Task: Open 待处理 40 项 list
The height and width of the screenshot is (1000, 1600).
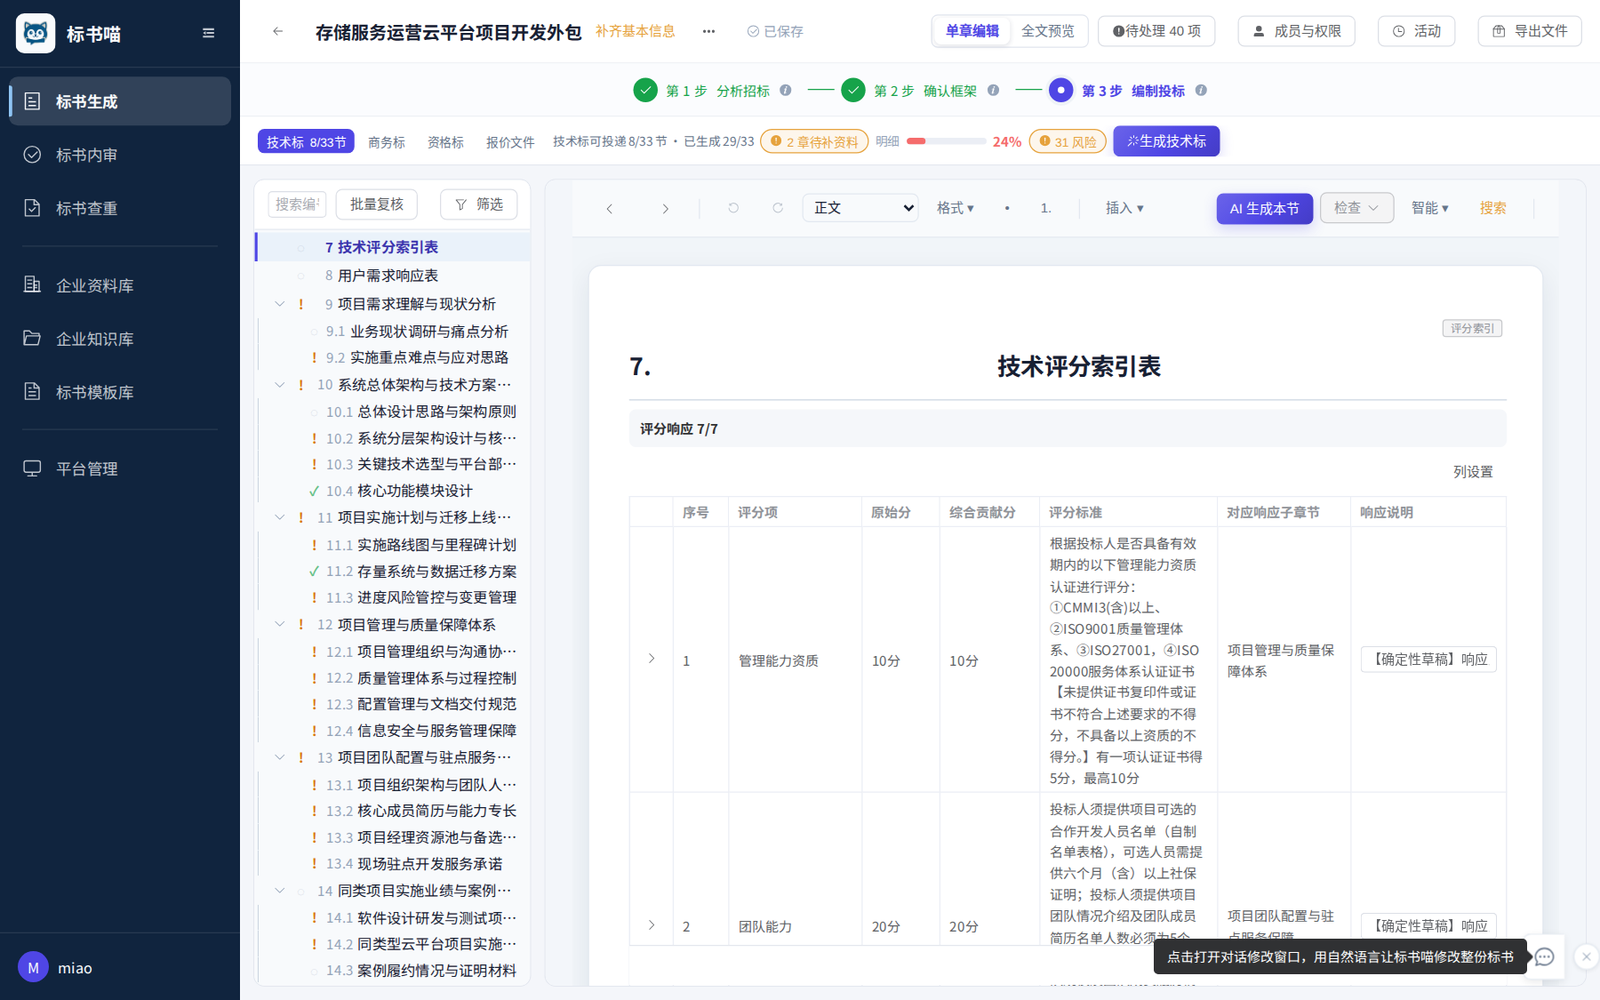Action: point(1156,31)
